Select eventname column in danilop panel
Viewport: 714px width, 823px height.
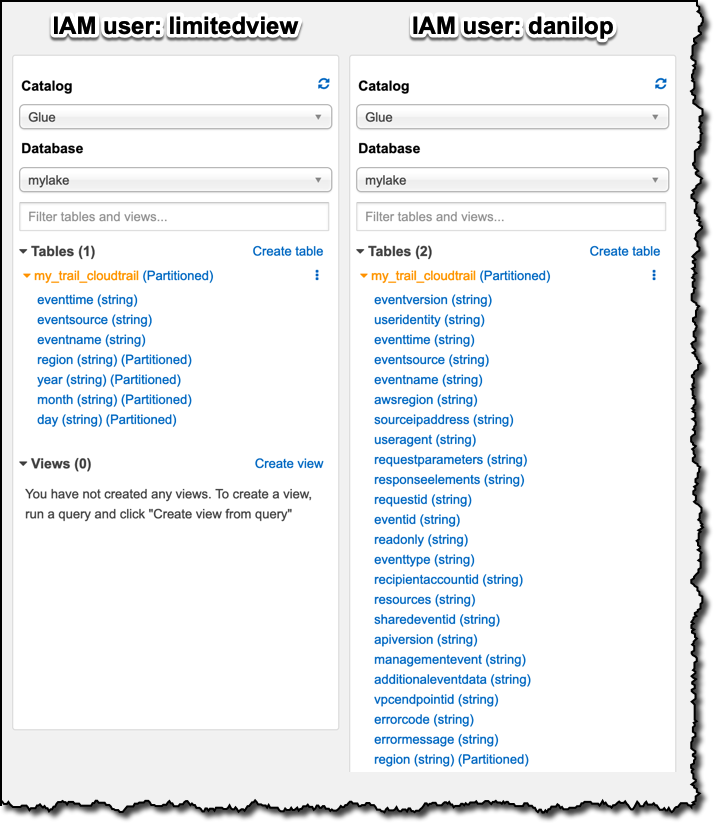(x=428, y=379)
